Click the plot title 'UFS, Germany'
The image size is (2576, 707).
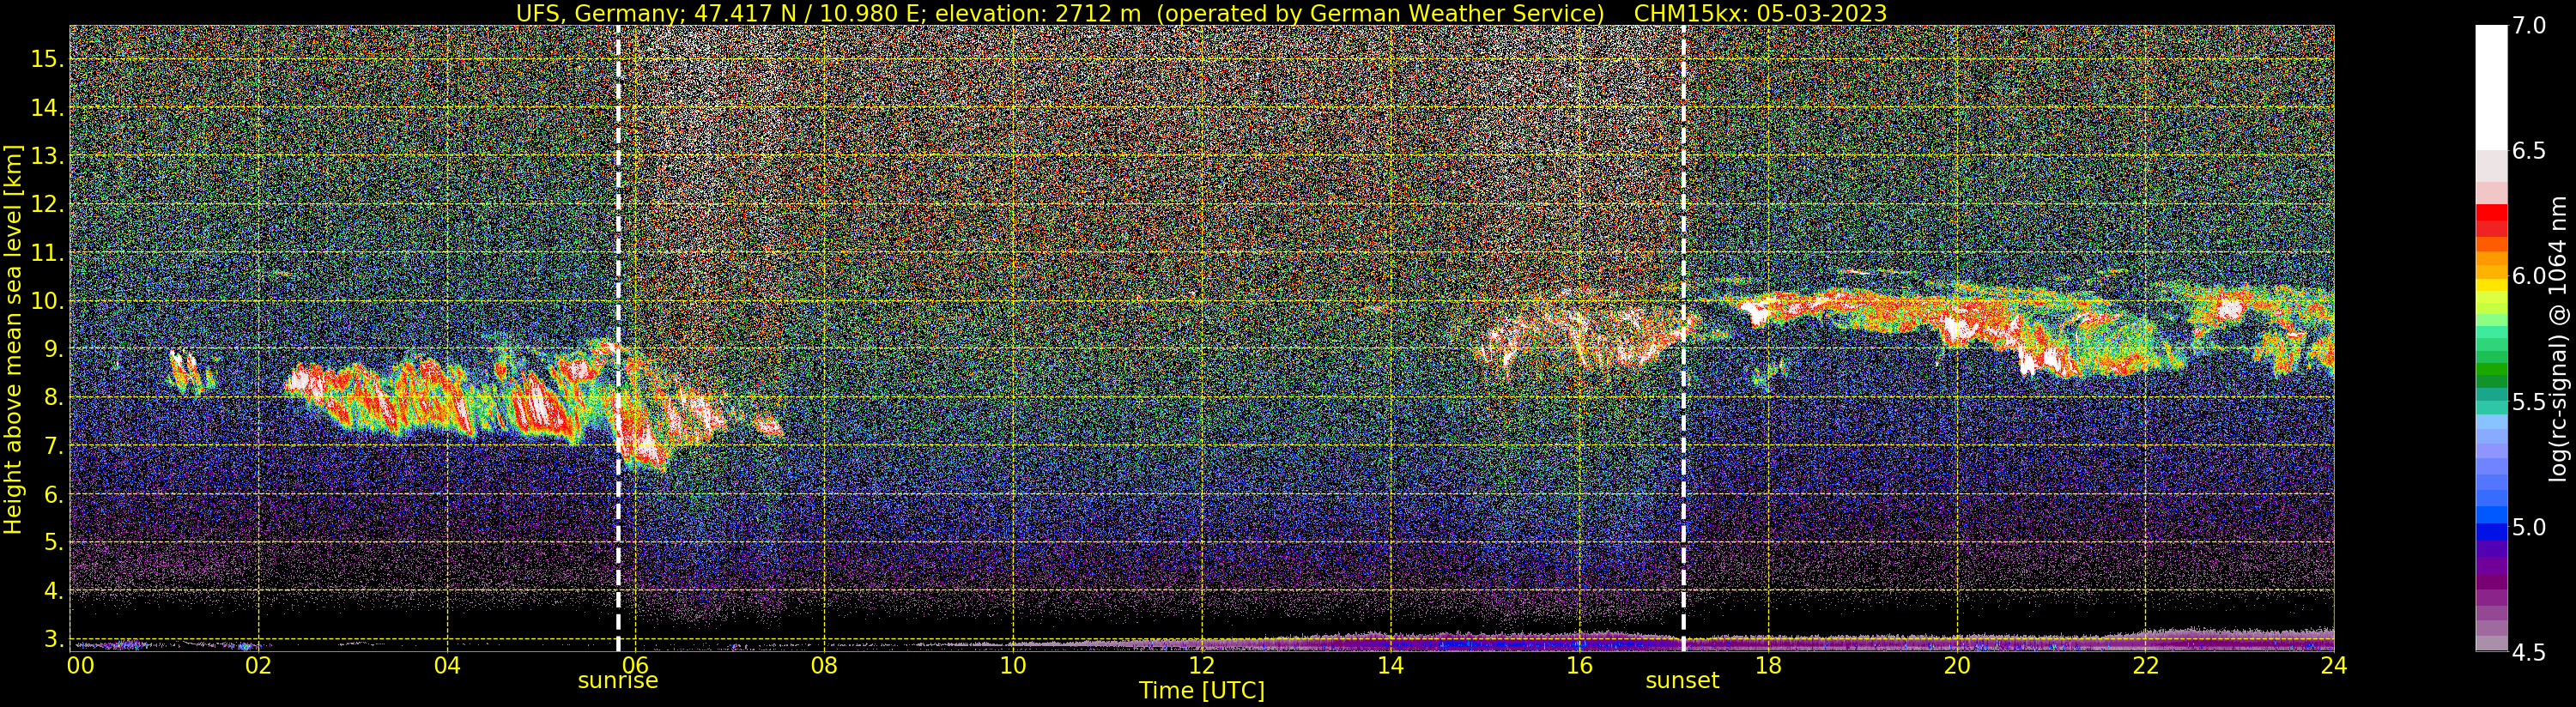pyautogui.click(x=598, y=13)
